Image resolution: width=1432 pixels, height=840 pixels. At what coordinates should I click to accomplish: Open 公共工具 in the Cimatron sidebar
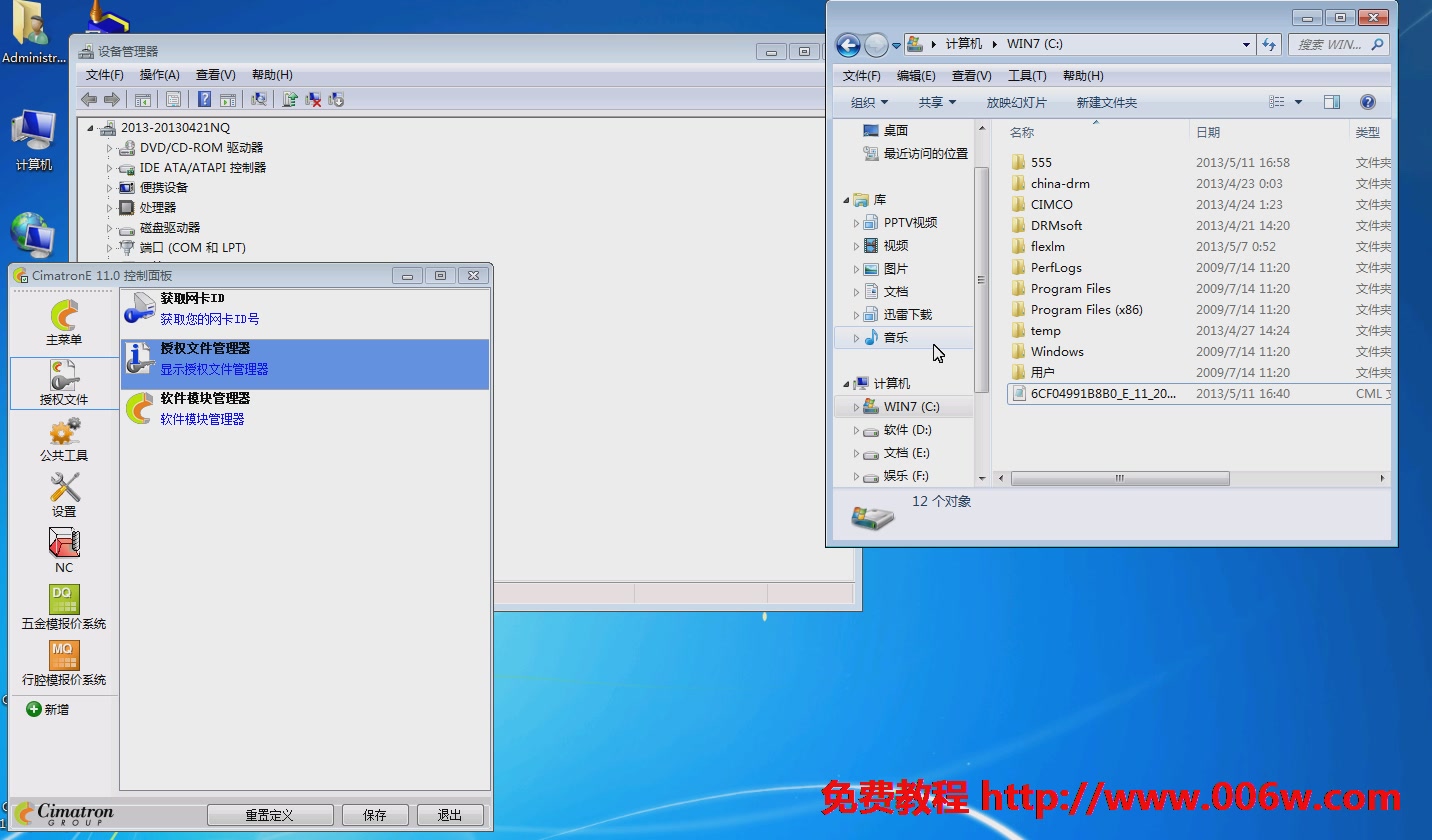[x=64, y=439]
